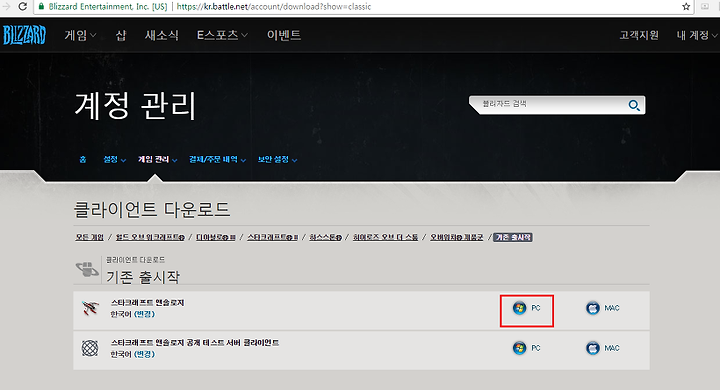Filter downloads by 스타크래프트 II
This screenshot has height=390, width=720.
273,237
